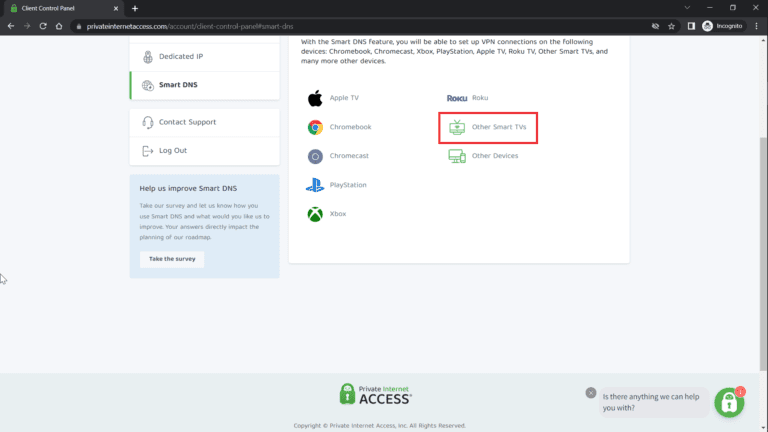Open a new browser tab
Screen dimensions: 768x432
pyautogui.click(x=135, y=8)
